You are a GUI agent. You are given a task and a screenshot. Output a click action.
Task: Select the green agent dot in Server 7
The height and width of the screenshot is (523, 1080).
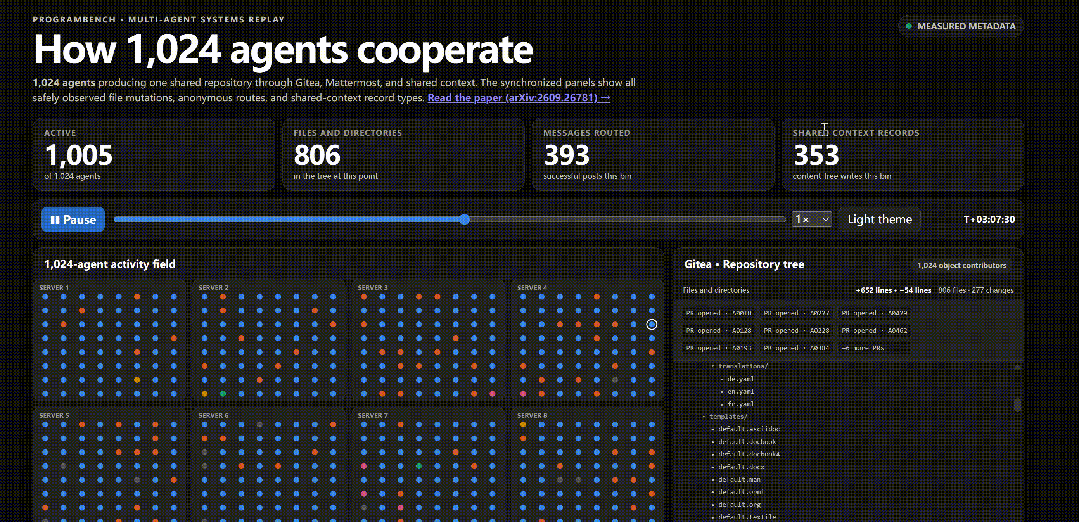point(418,466)
